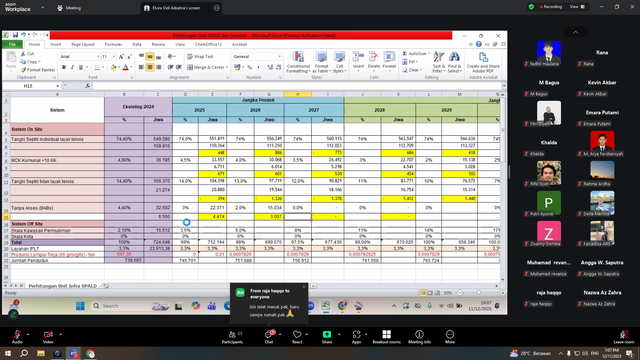Click Merge & Center
The width and height of the screenshot is (640, 360).
(207, 67)
